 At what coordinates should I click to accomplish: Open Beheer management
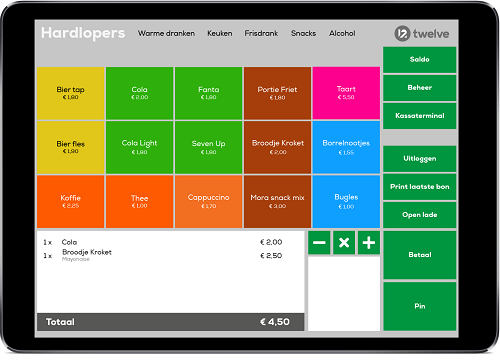click(420, 88)
